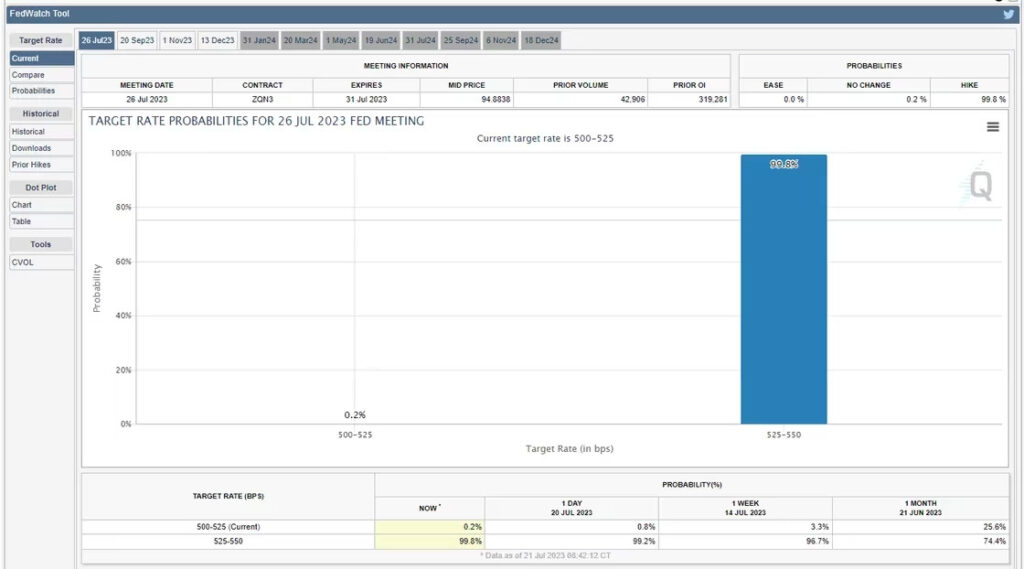Click the NO CHANGE 0.2 % value
The image size is (1024, 569).
click(x=916, y=100)
